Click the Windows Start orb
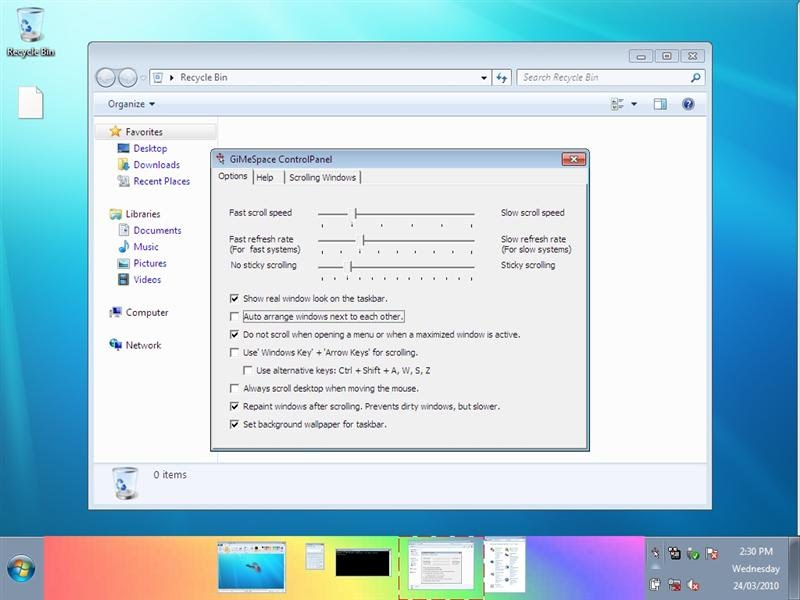The width and height of the screenshot is (800, 600). coord(20,569)
